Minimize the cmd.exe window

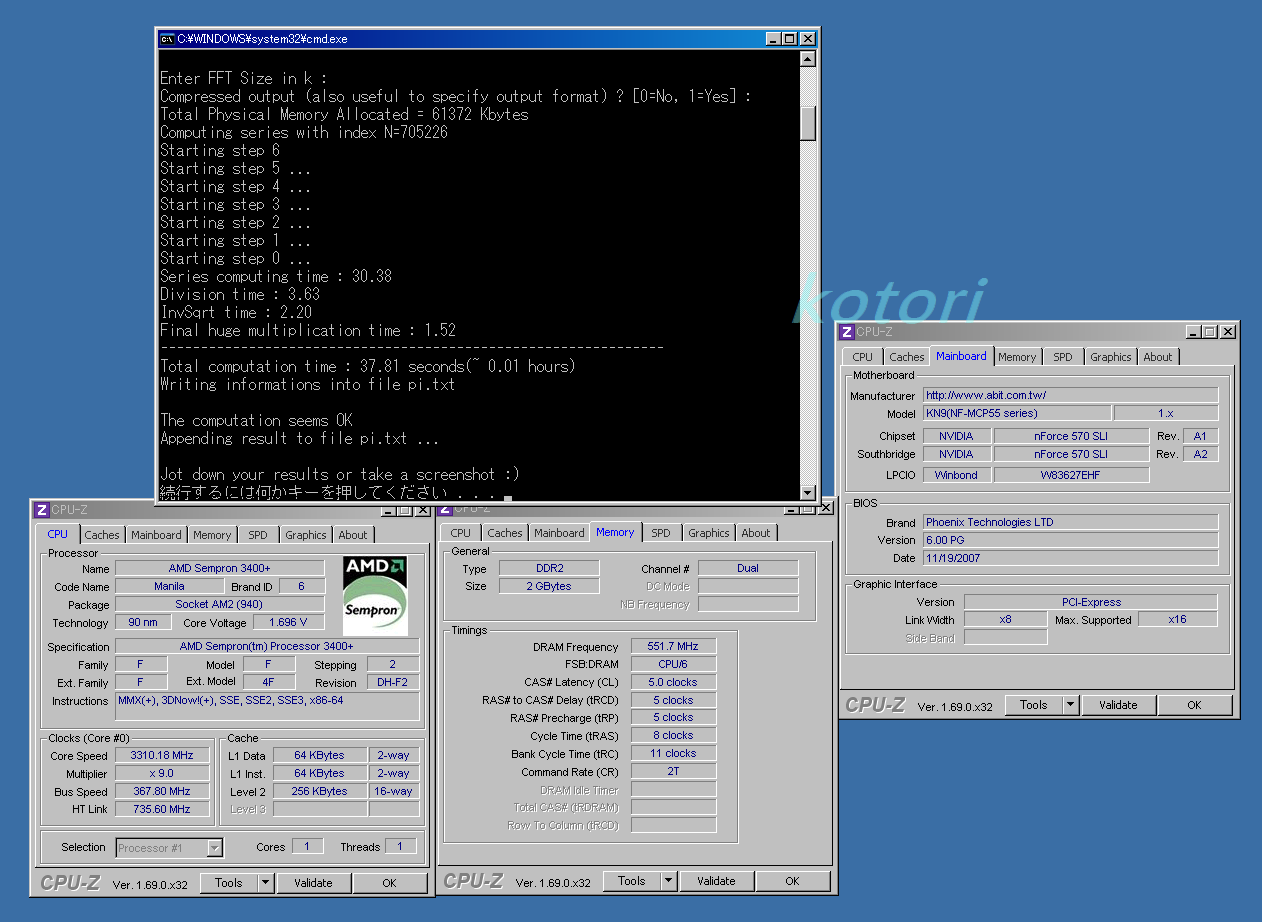coord(774,39)
